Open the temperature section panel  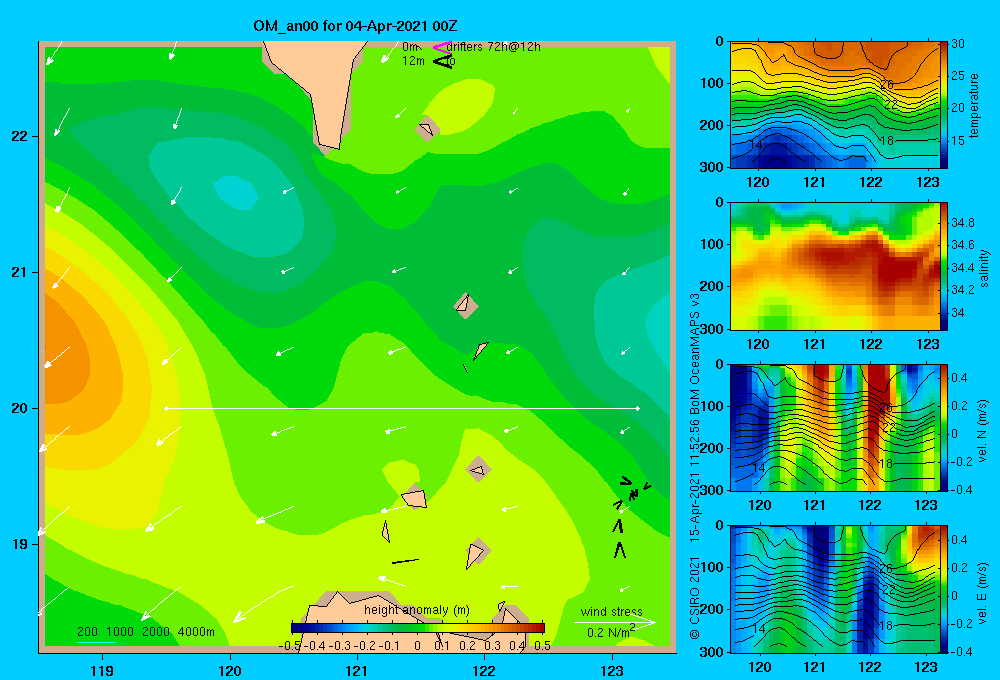[x=835, y=105]
